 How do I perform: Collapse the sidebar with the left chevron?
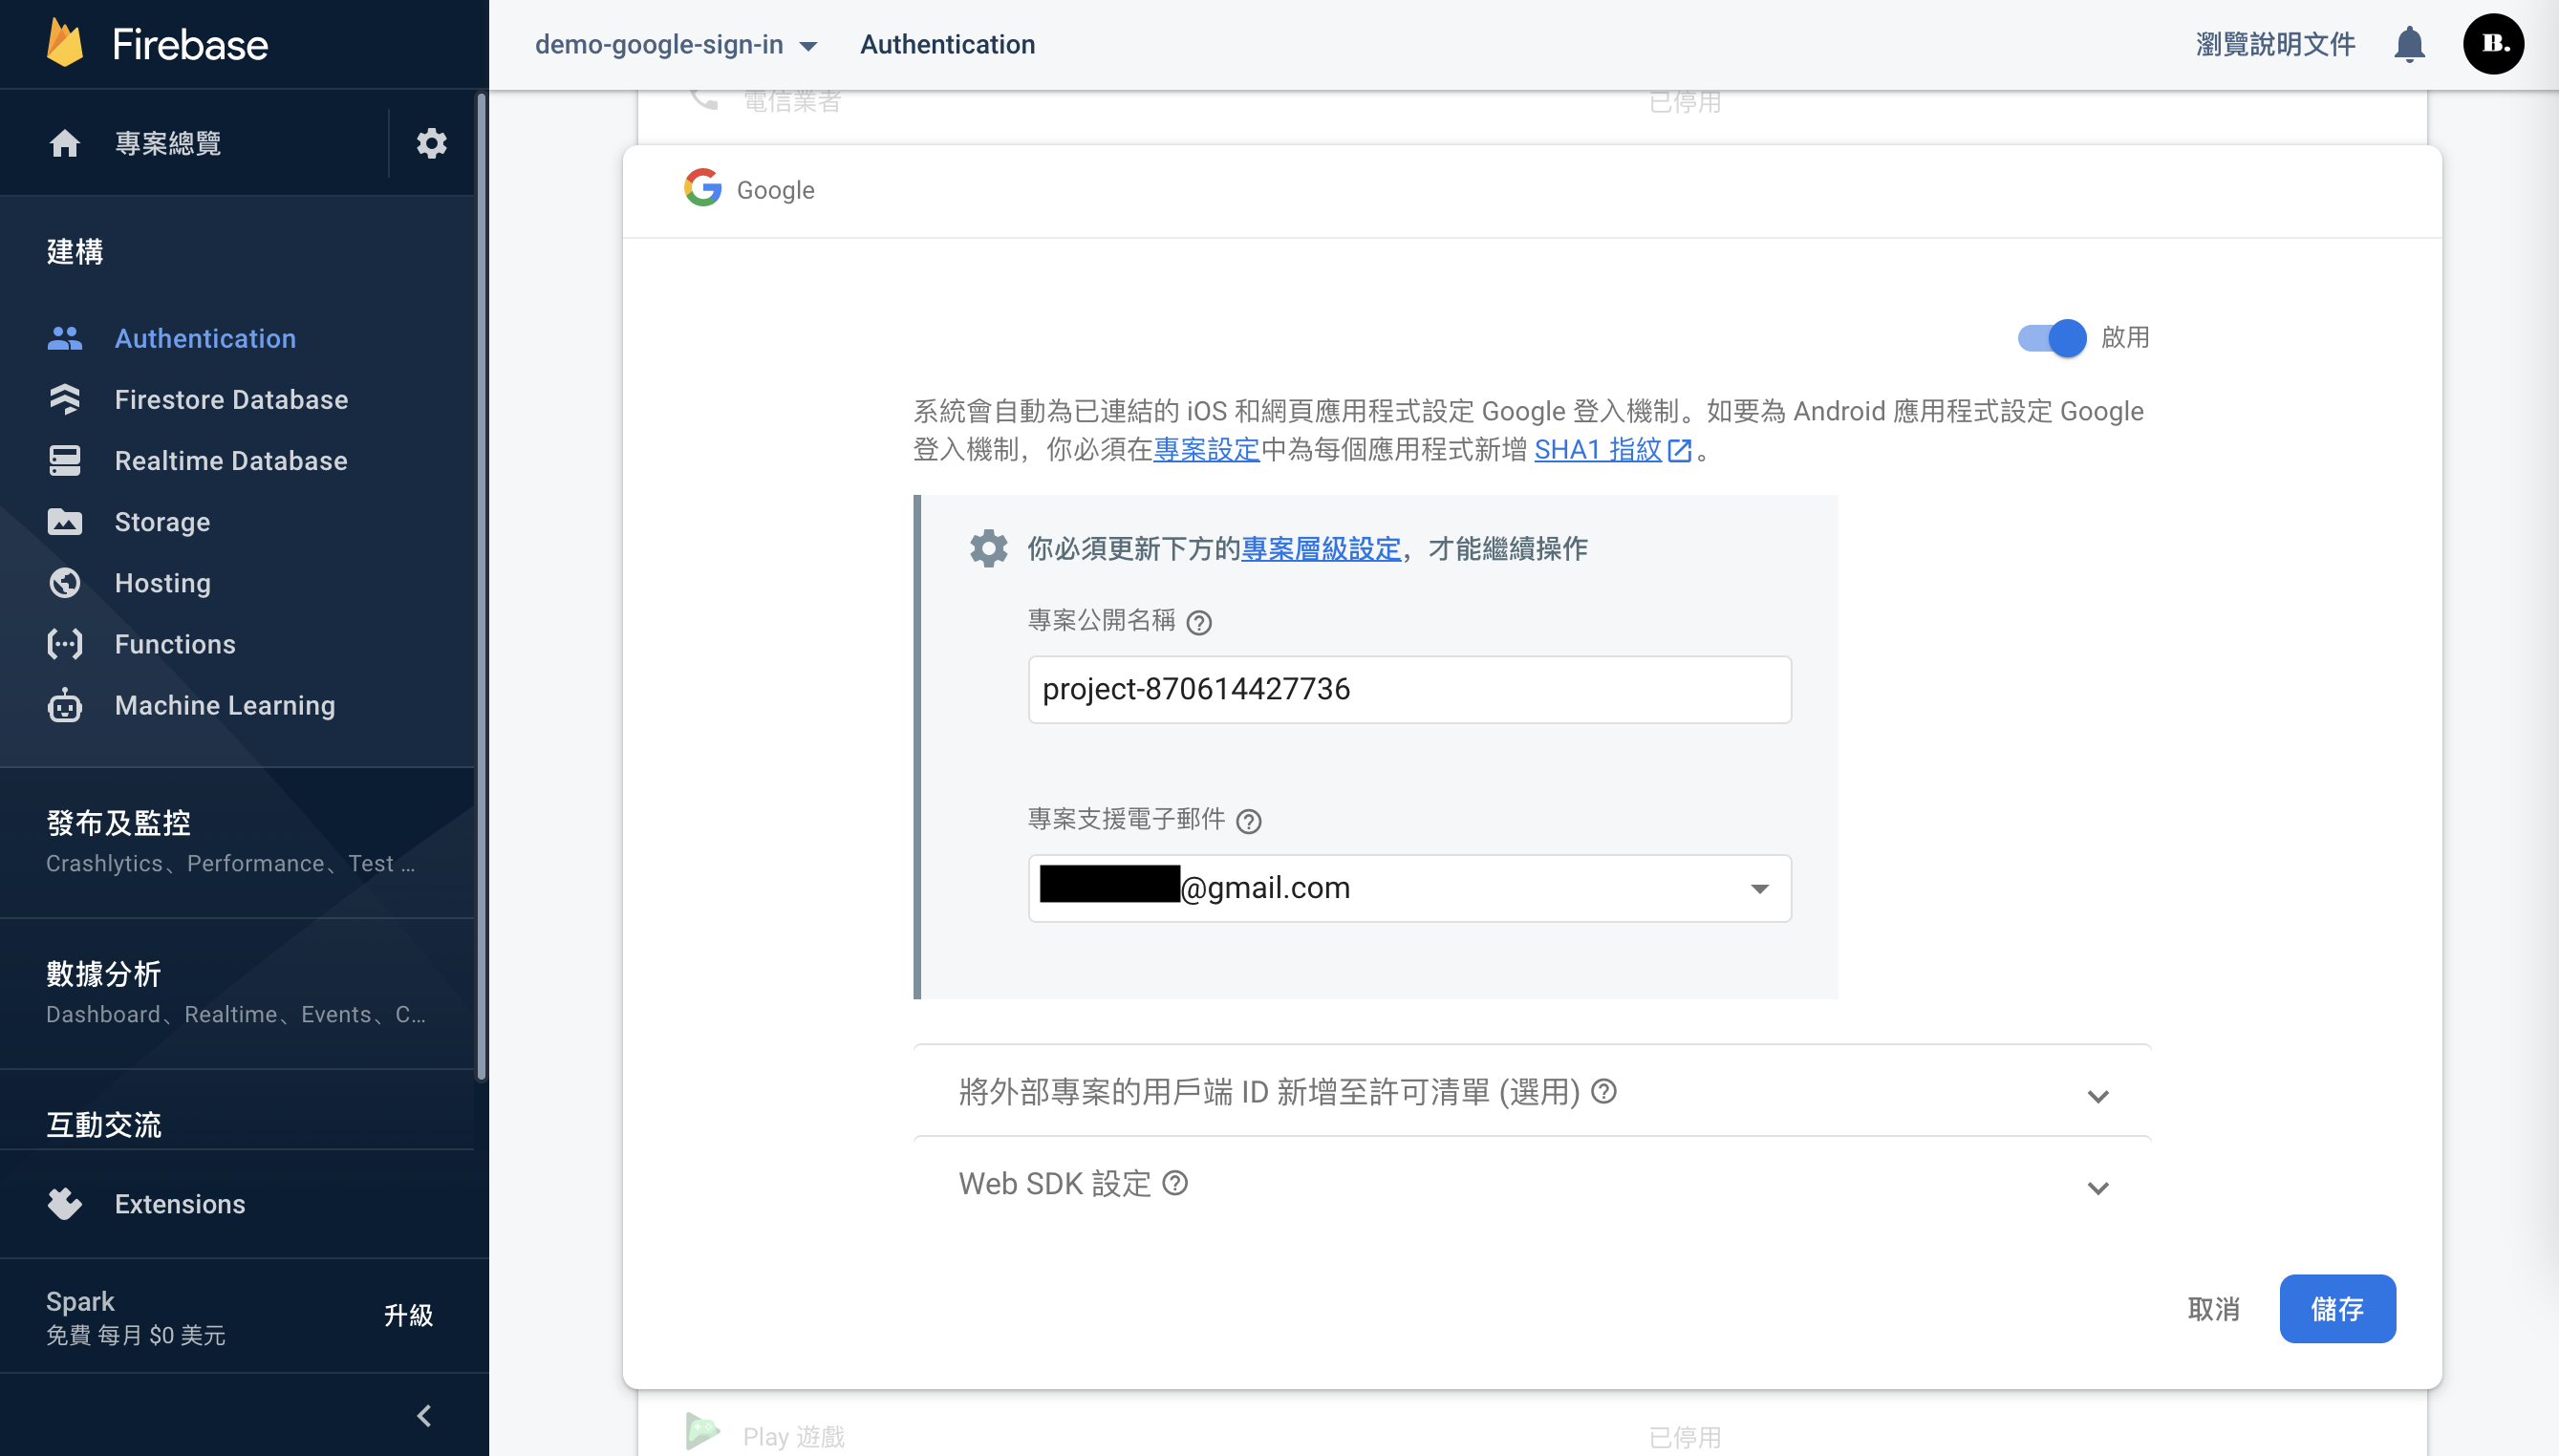coord(424,1415)
